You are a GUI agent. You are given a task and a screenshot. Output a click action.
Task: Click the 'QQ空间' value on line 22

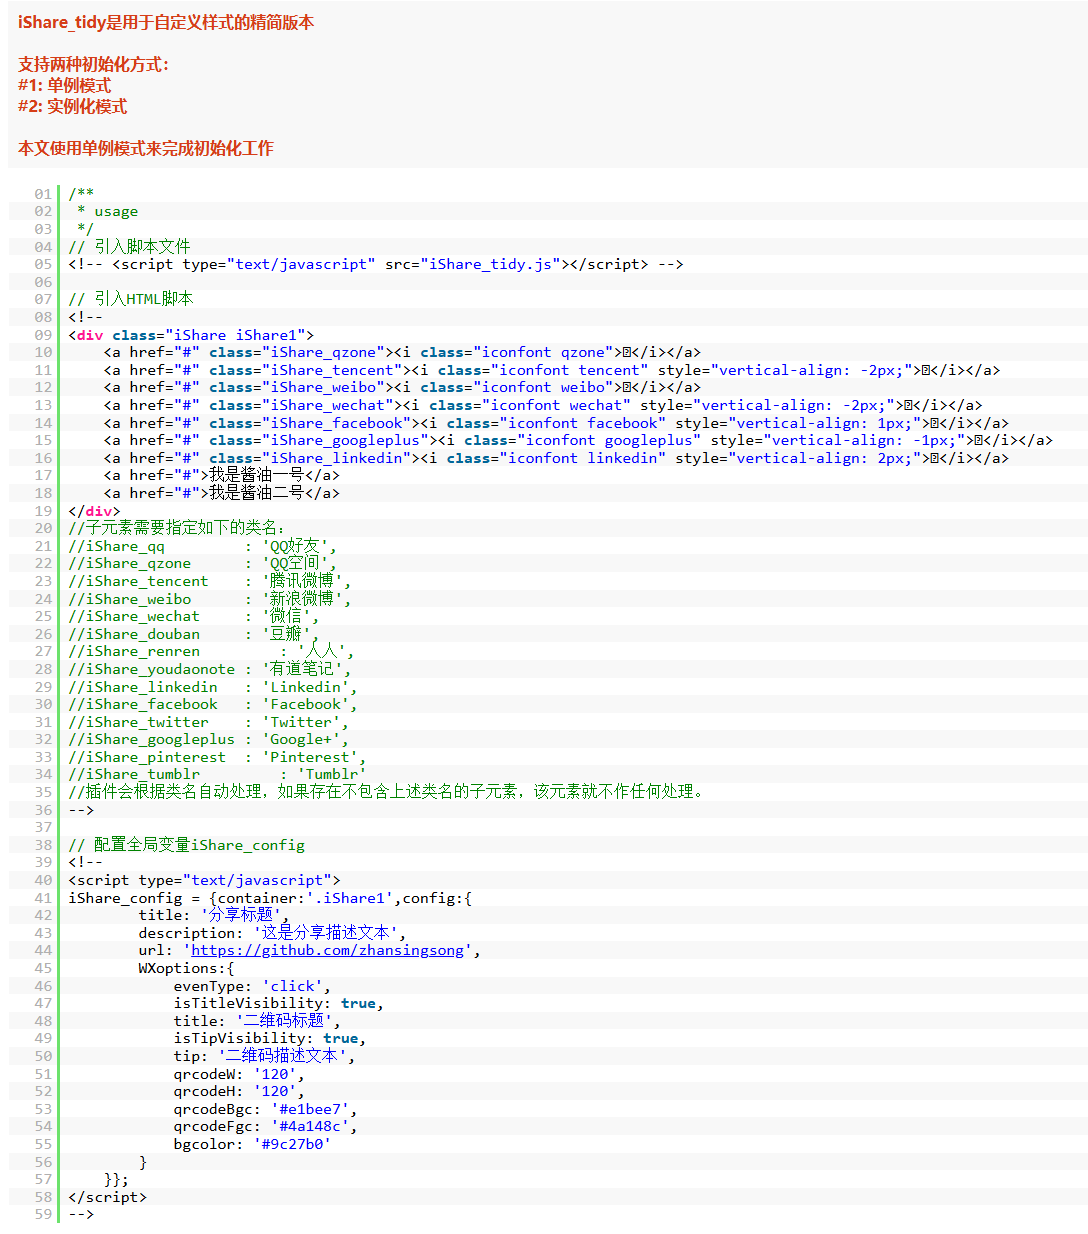(x=295, y=563)
